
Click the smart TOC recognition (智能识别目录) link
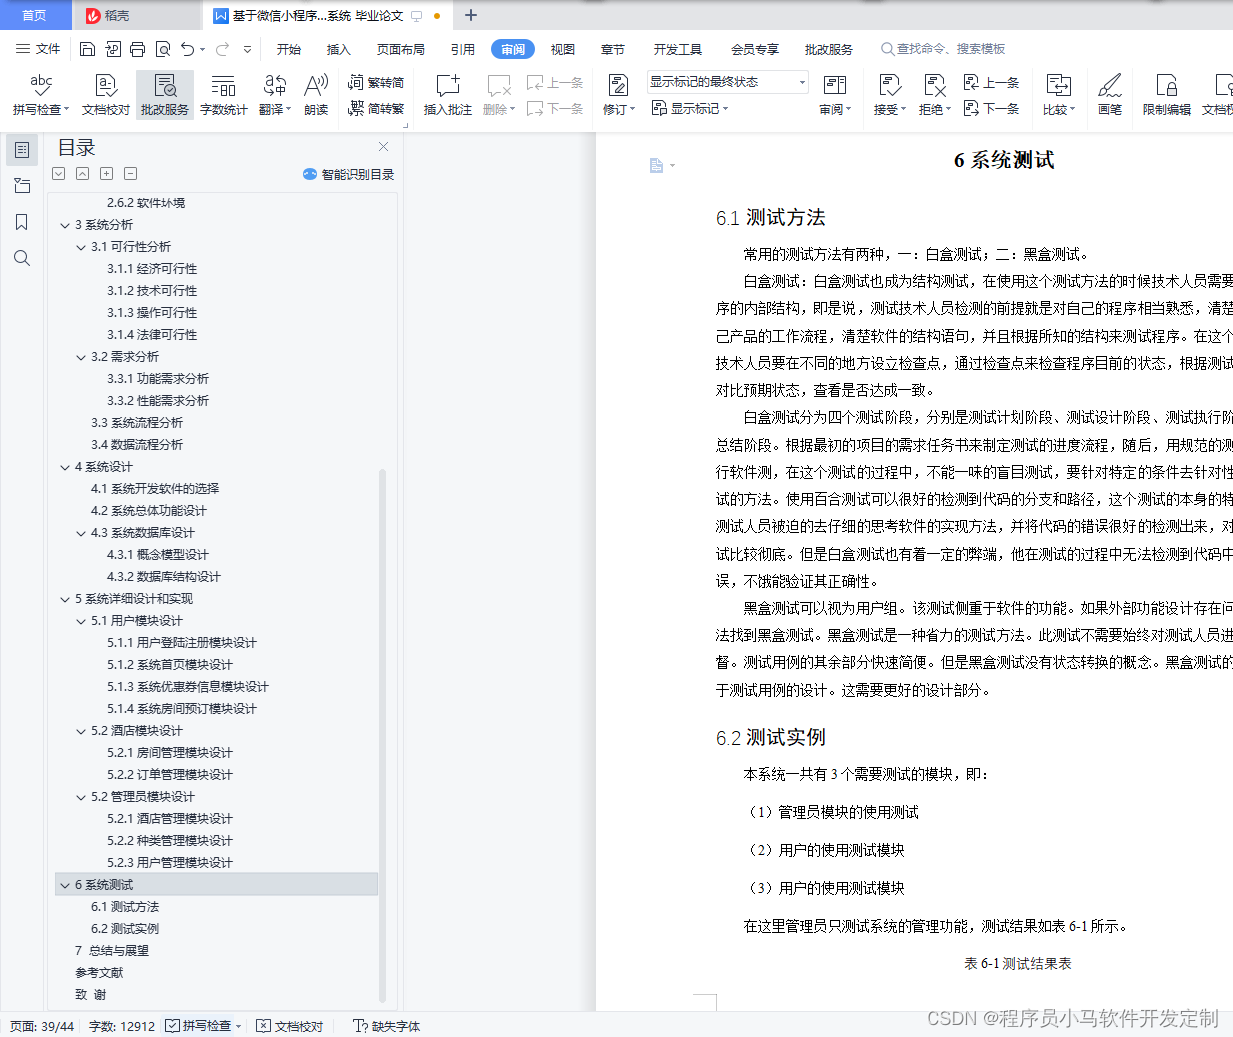348,174
